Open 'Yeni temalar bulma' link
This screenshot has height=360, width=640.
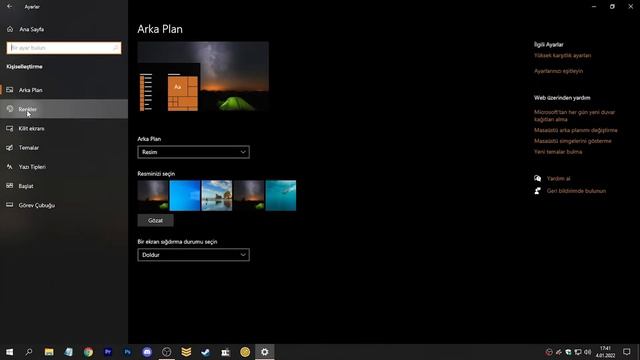coord(558,151)
